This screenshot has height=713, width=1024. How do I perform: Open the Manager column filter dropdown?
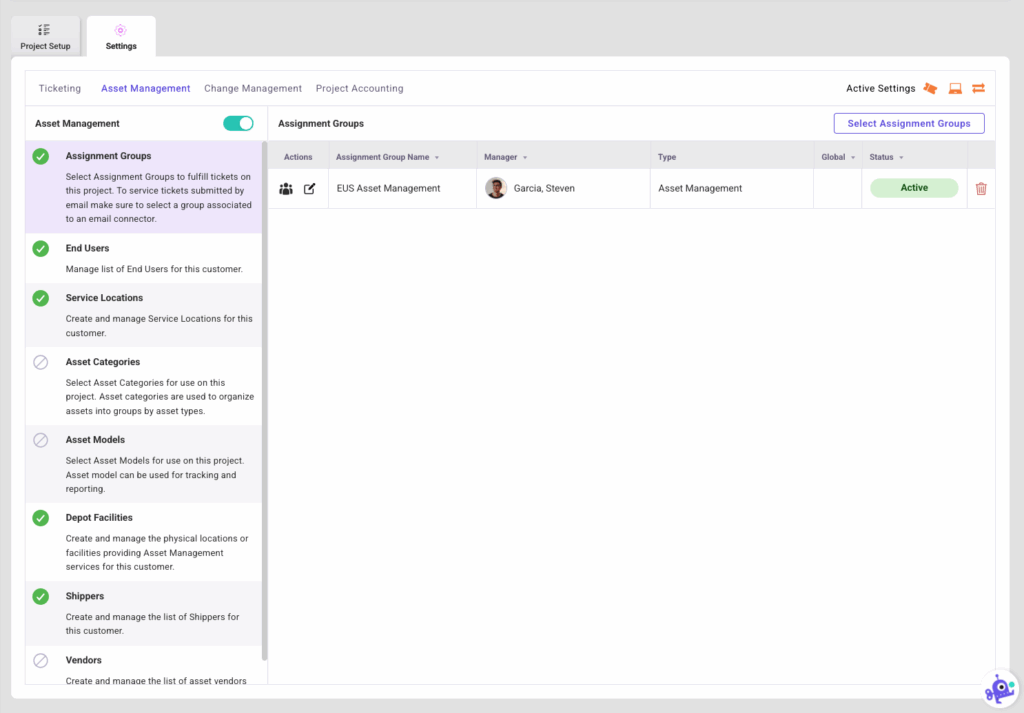pos(525,158)
